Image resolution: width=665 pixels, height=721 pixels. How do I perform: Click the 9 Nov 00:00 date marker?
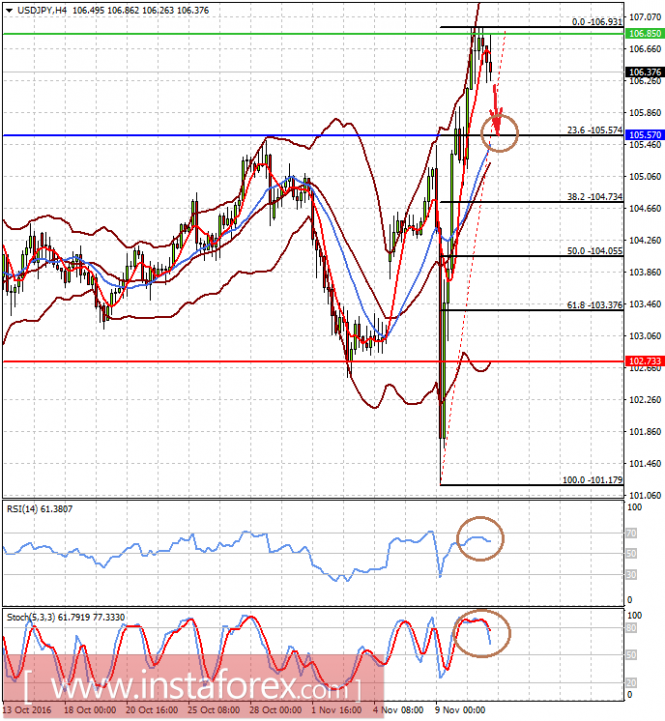tap(460, 710)
